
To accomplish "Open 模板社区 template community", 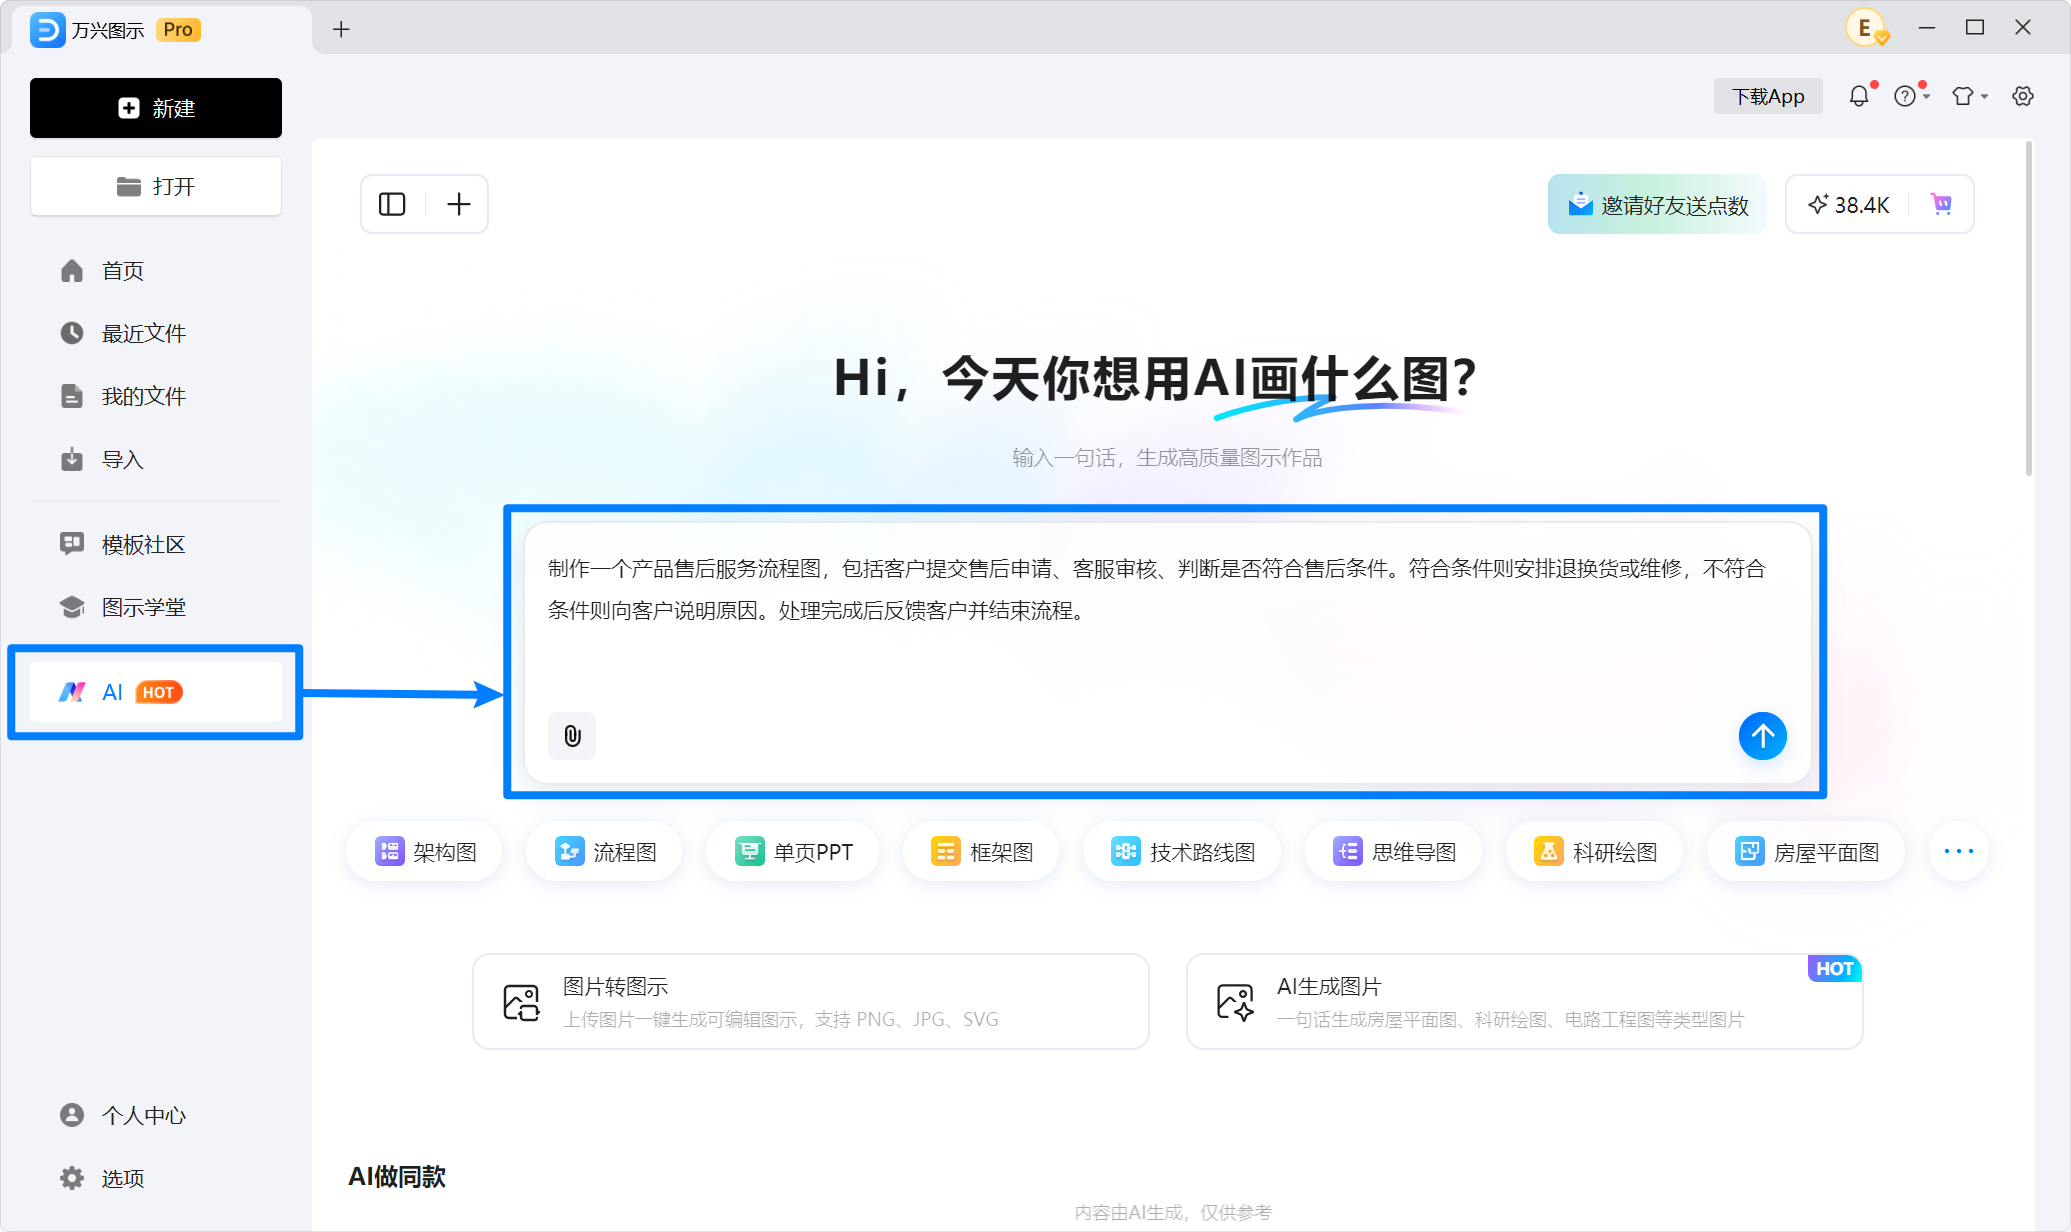I will (x=156, y=544).
